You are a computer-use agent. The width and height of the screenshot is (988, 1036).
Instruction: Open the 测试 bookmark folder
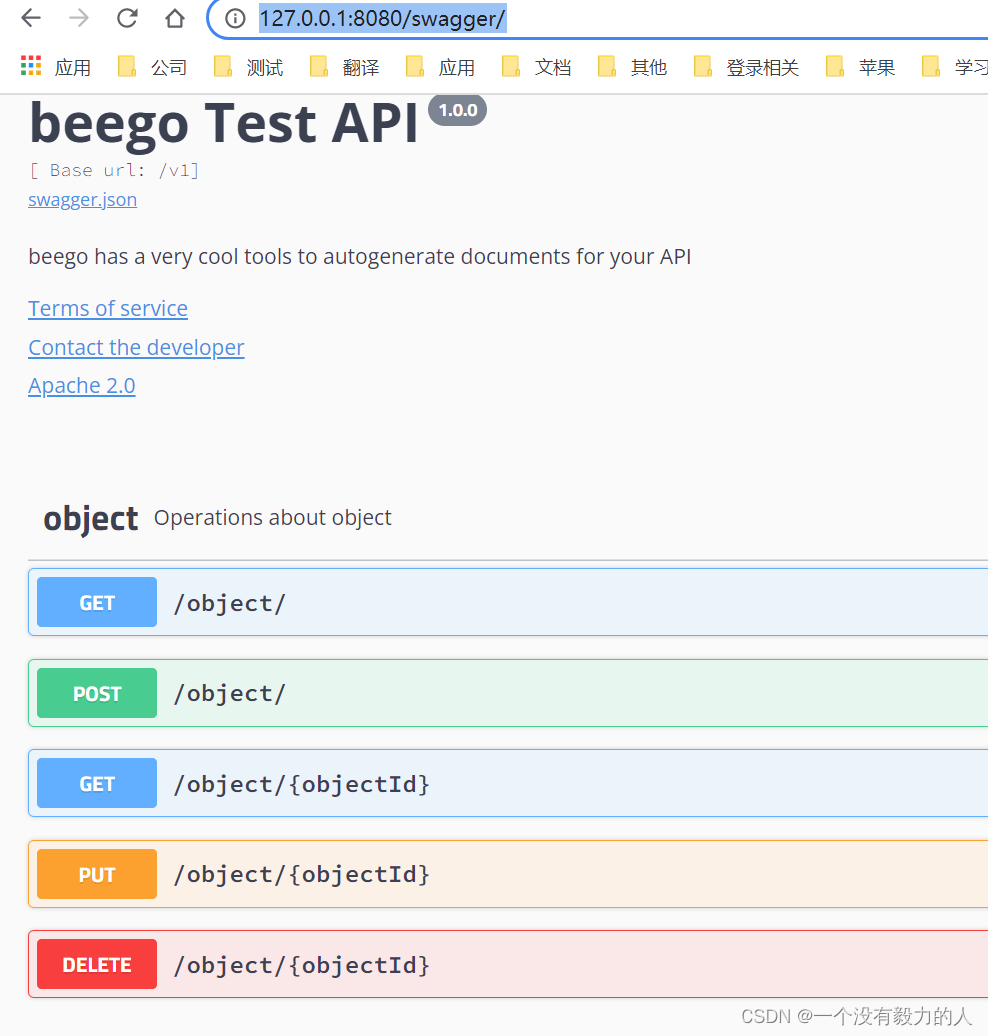click(x=248, y=67)
